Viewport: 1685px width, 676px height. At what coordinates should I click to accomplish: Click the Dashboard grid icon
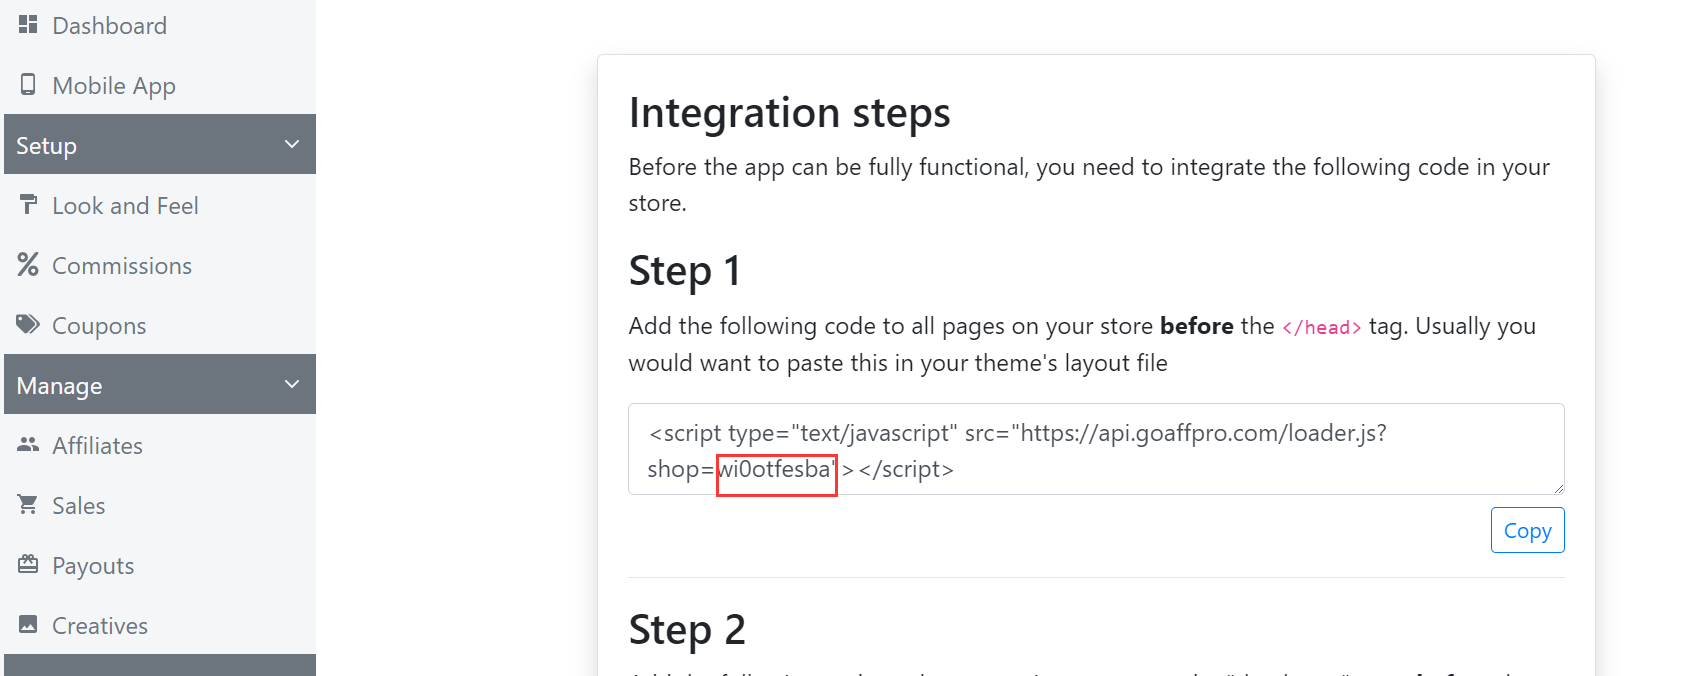pos(28,24)
